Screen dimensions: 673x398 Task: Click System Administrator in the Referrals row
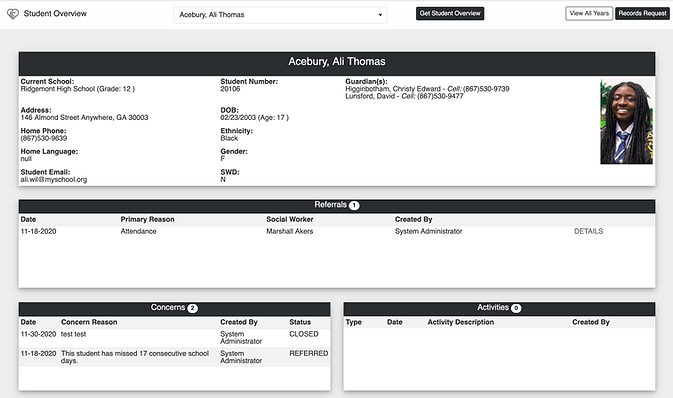point(428,231)
